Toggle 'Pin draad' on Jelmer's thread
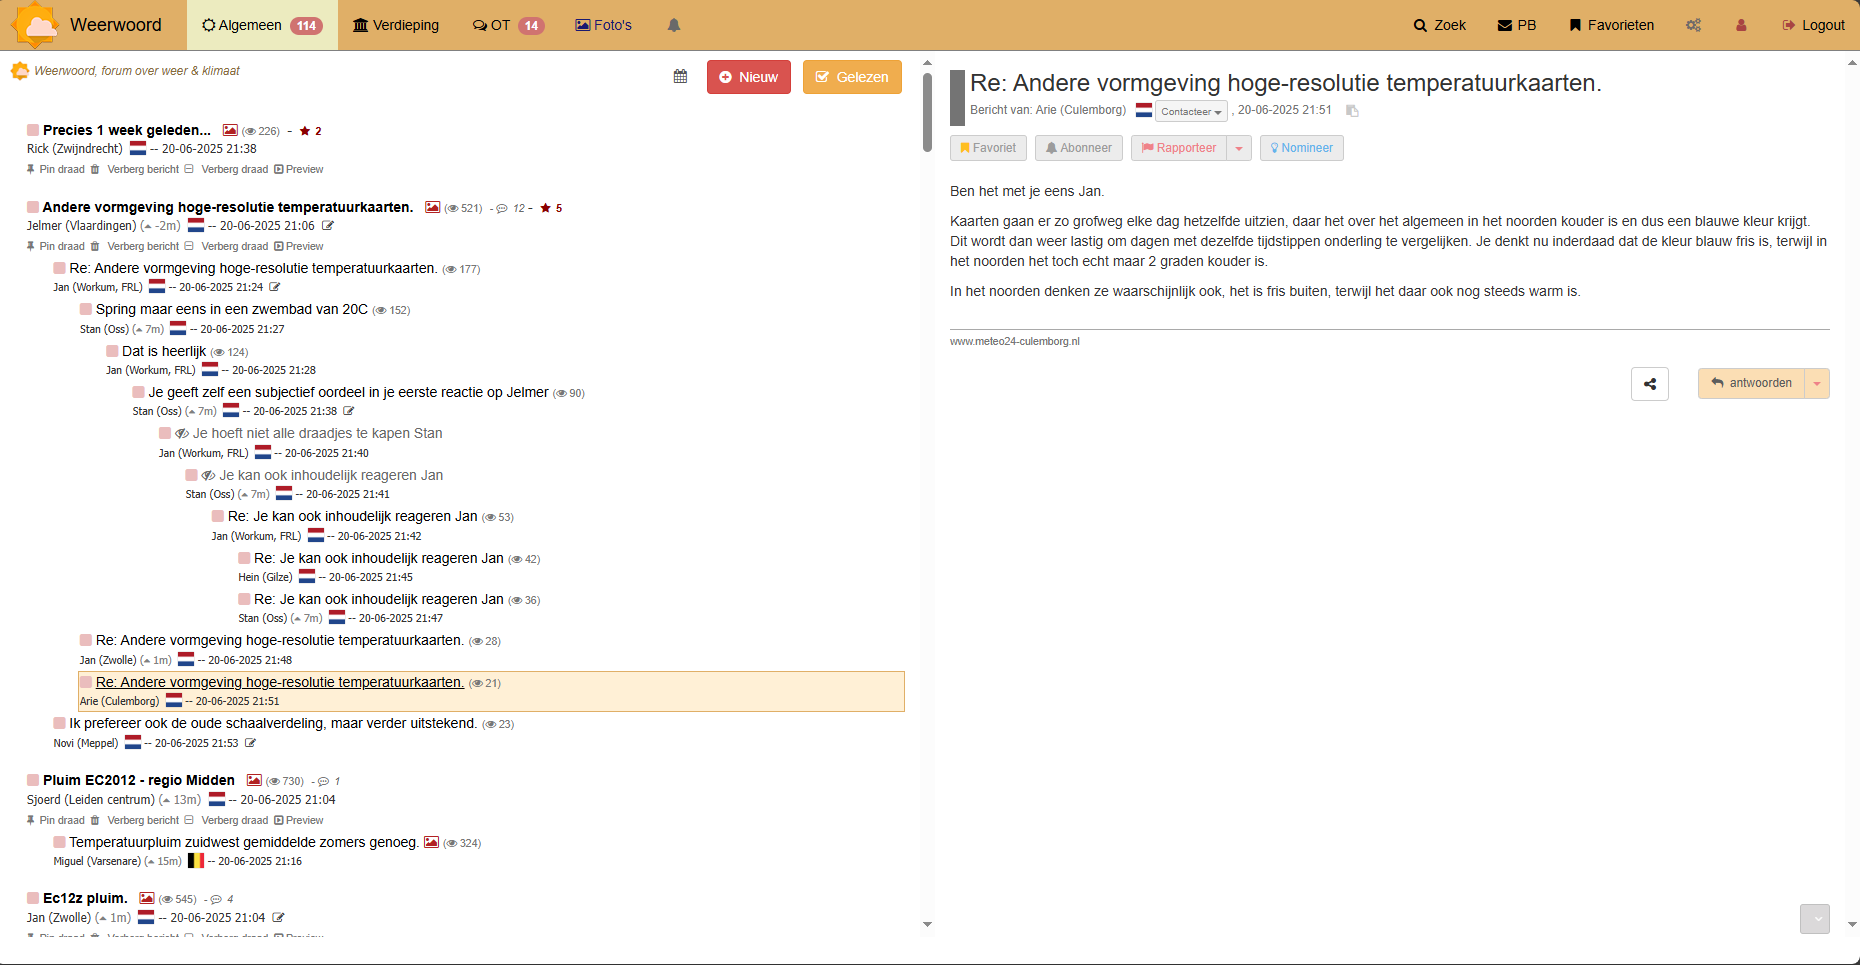The width and height of the screenshot is (1860, 965). (56, 246)
